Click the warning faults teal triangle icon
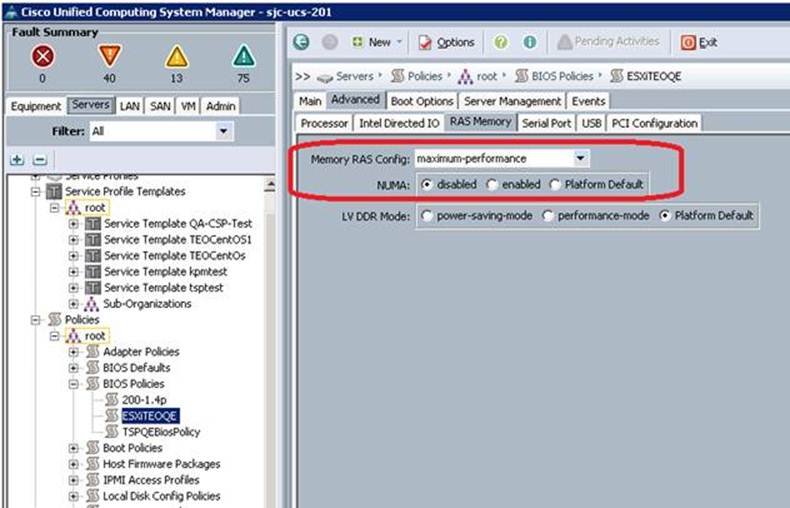Viewport: 790px width, 508px height. pos(243,56)
